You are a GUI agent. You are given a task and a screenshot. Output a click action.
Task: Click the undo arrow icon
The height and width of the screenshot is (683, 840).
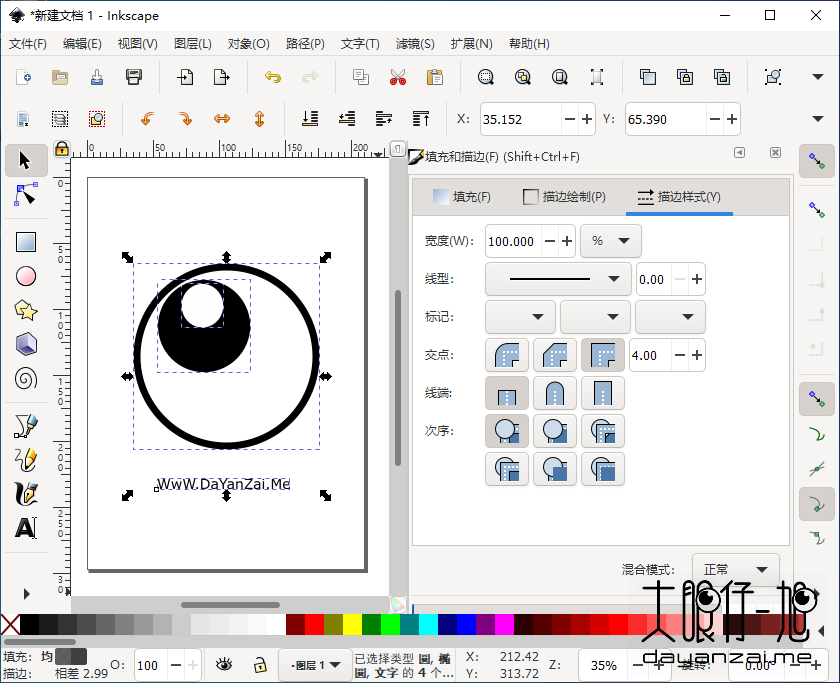coord(273,77)
